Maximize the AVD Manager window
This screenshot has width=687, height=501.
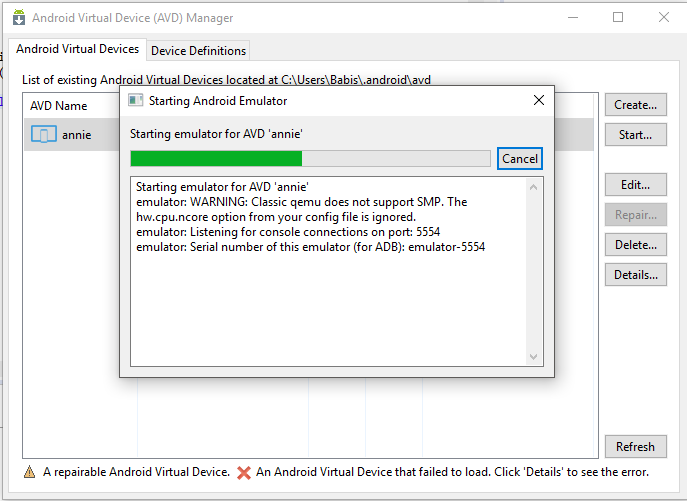coord(618,18)
